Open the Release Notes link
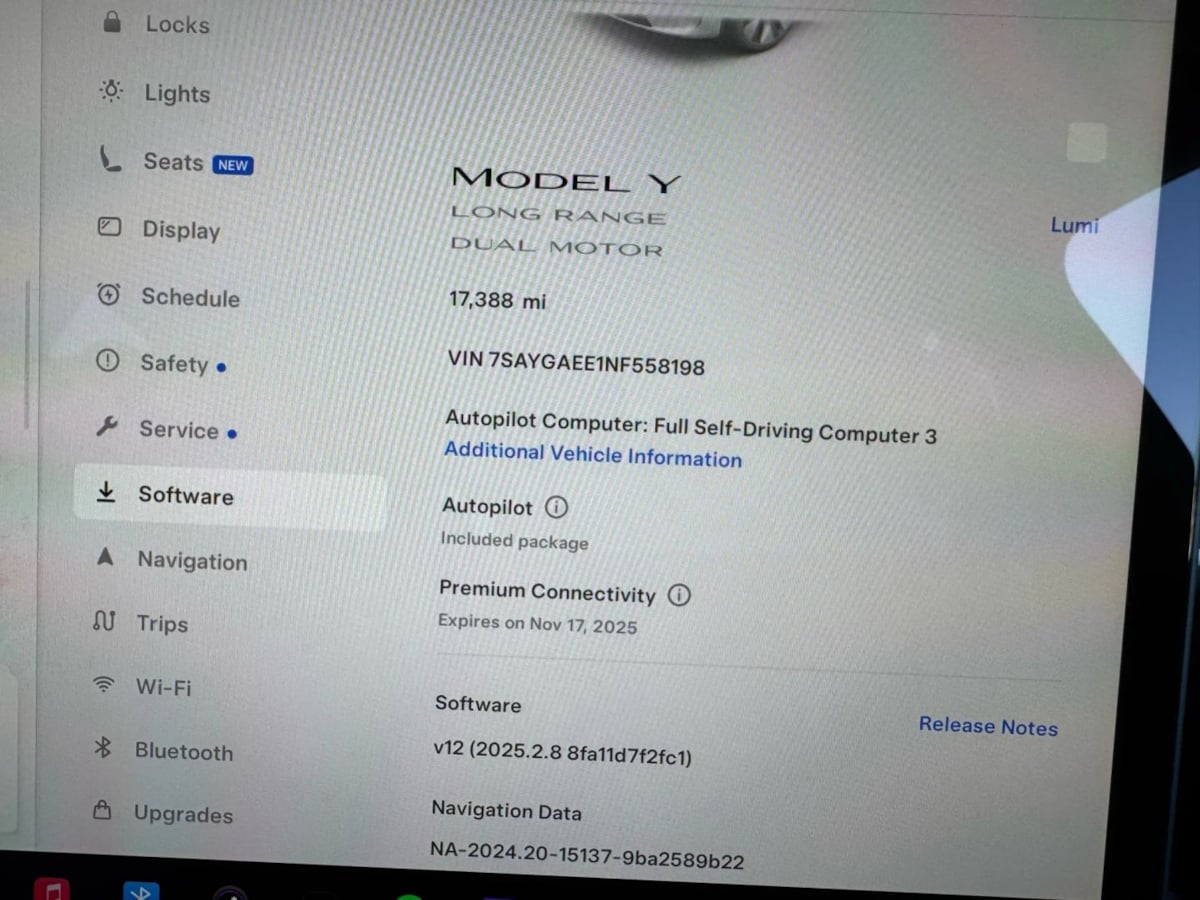The image size is (1200, 900). (x=988, y=727)
